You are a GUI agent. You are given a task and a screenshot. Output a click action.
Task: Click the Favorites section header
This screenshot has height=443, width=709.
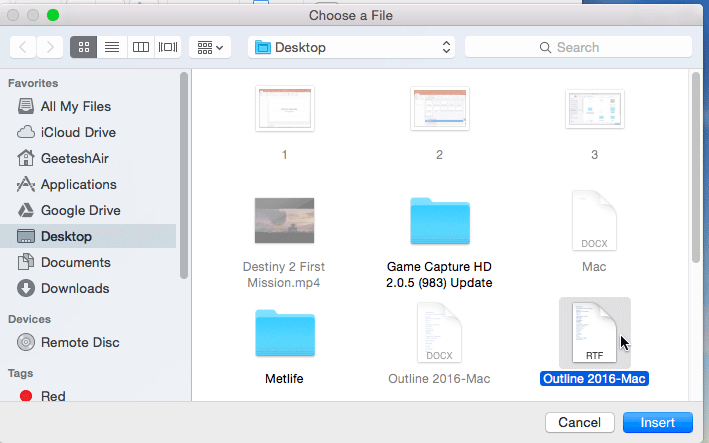(x=33, y=83)
